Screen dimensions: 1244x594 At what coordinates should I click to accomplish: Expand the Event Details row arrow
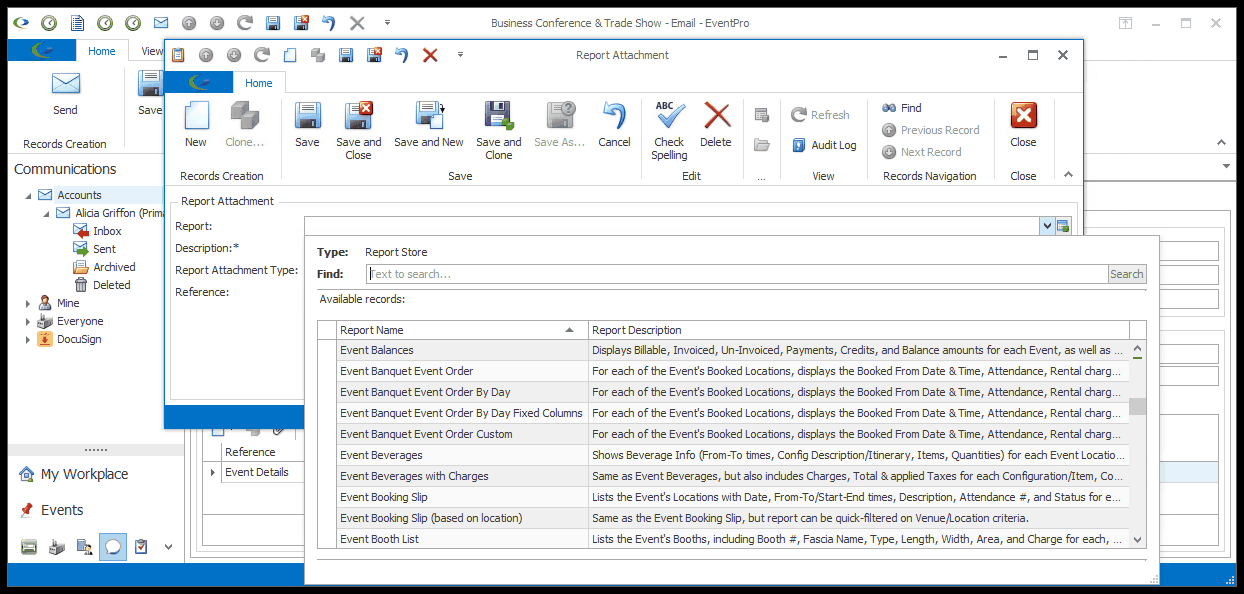[212, 472]
